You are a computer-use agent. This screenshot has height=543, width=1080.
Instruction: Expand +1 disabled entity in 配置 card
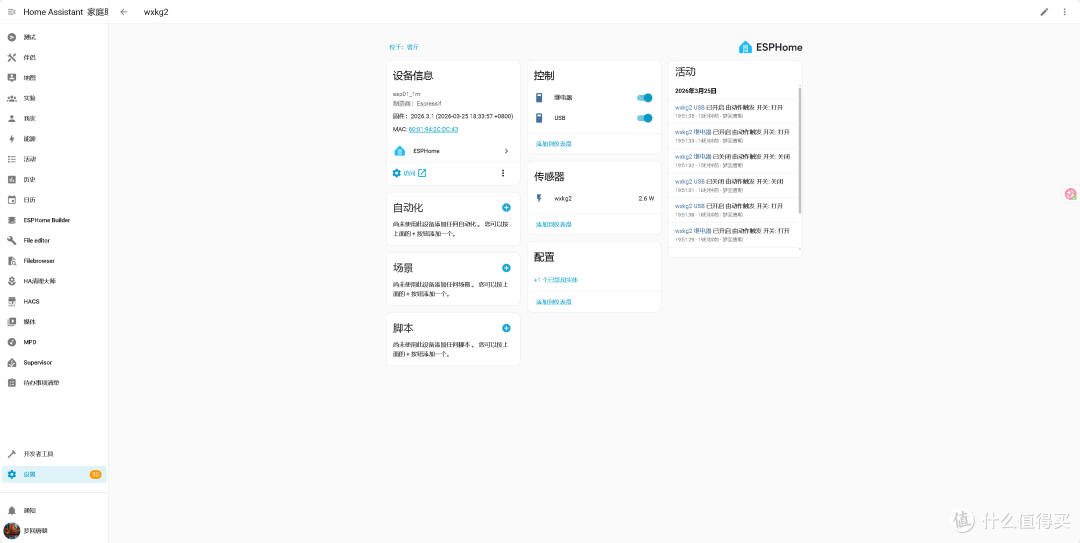click(556, 280)
